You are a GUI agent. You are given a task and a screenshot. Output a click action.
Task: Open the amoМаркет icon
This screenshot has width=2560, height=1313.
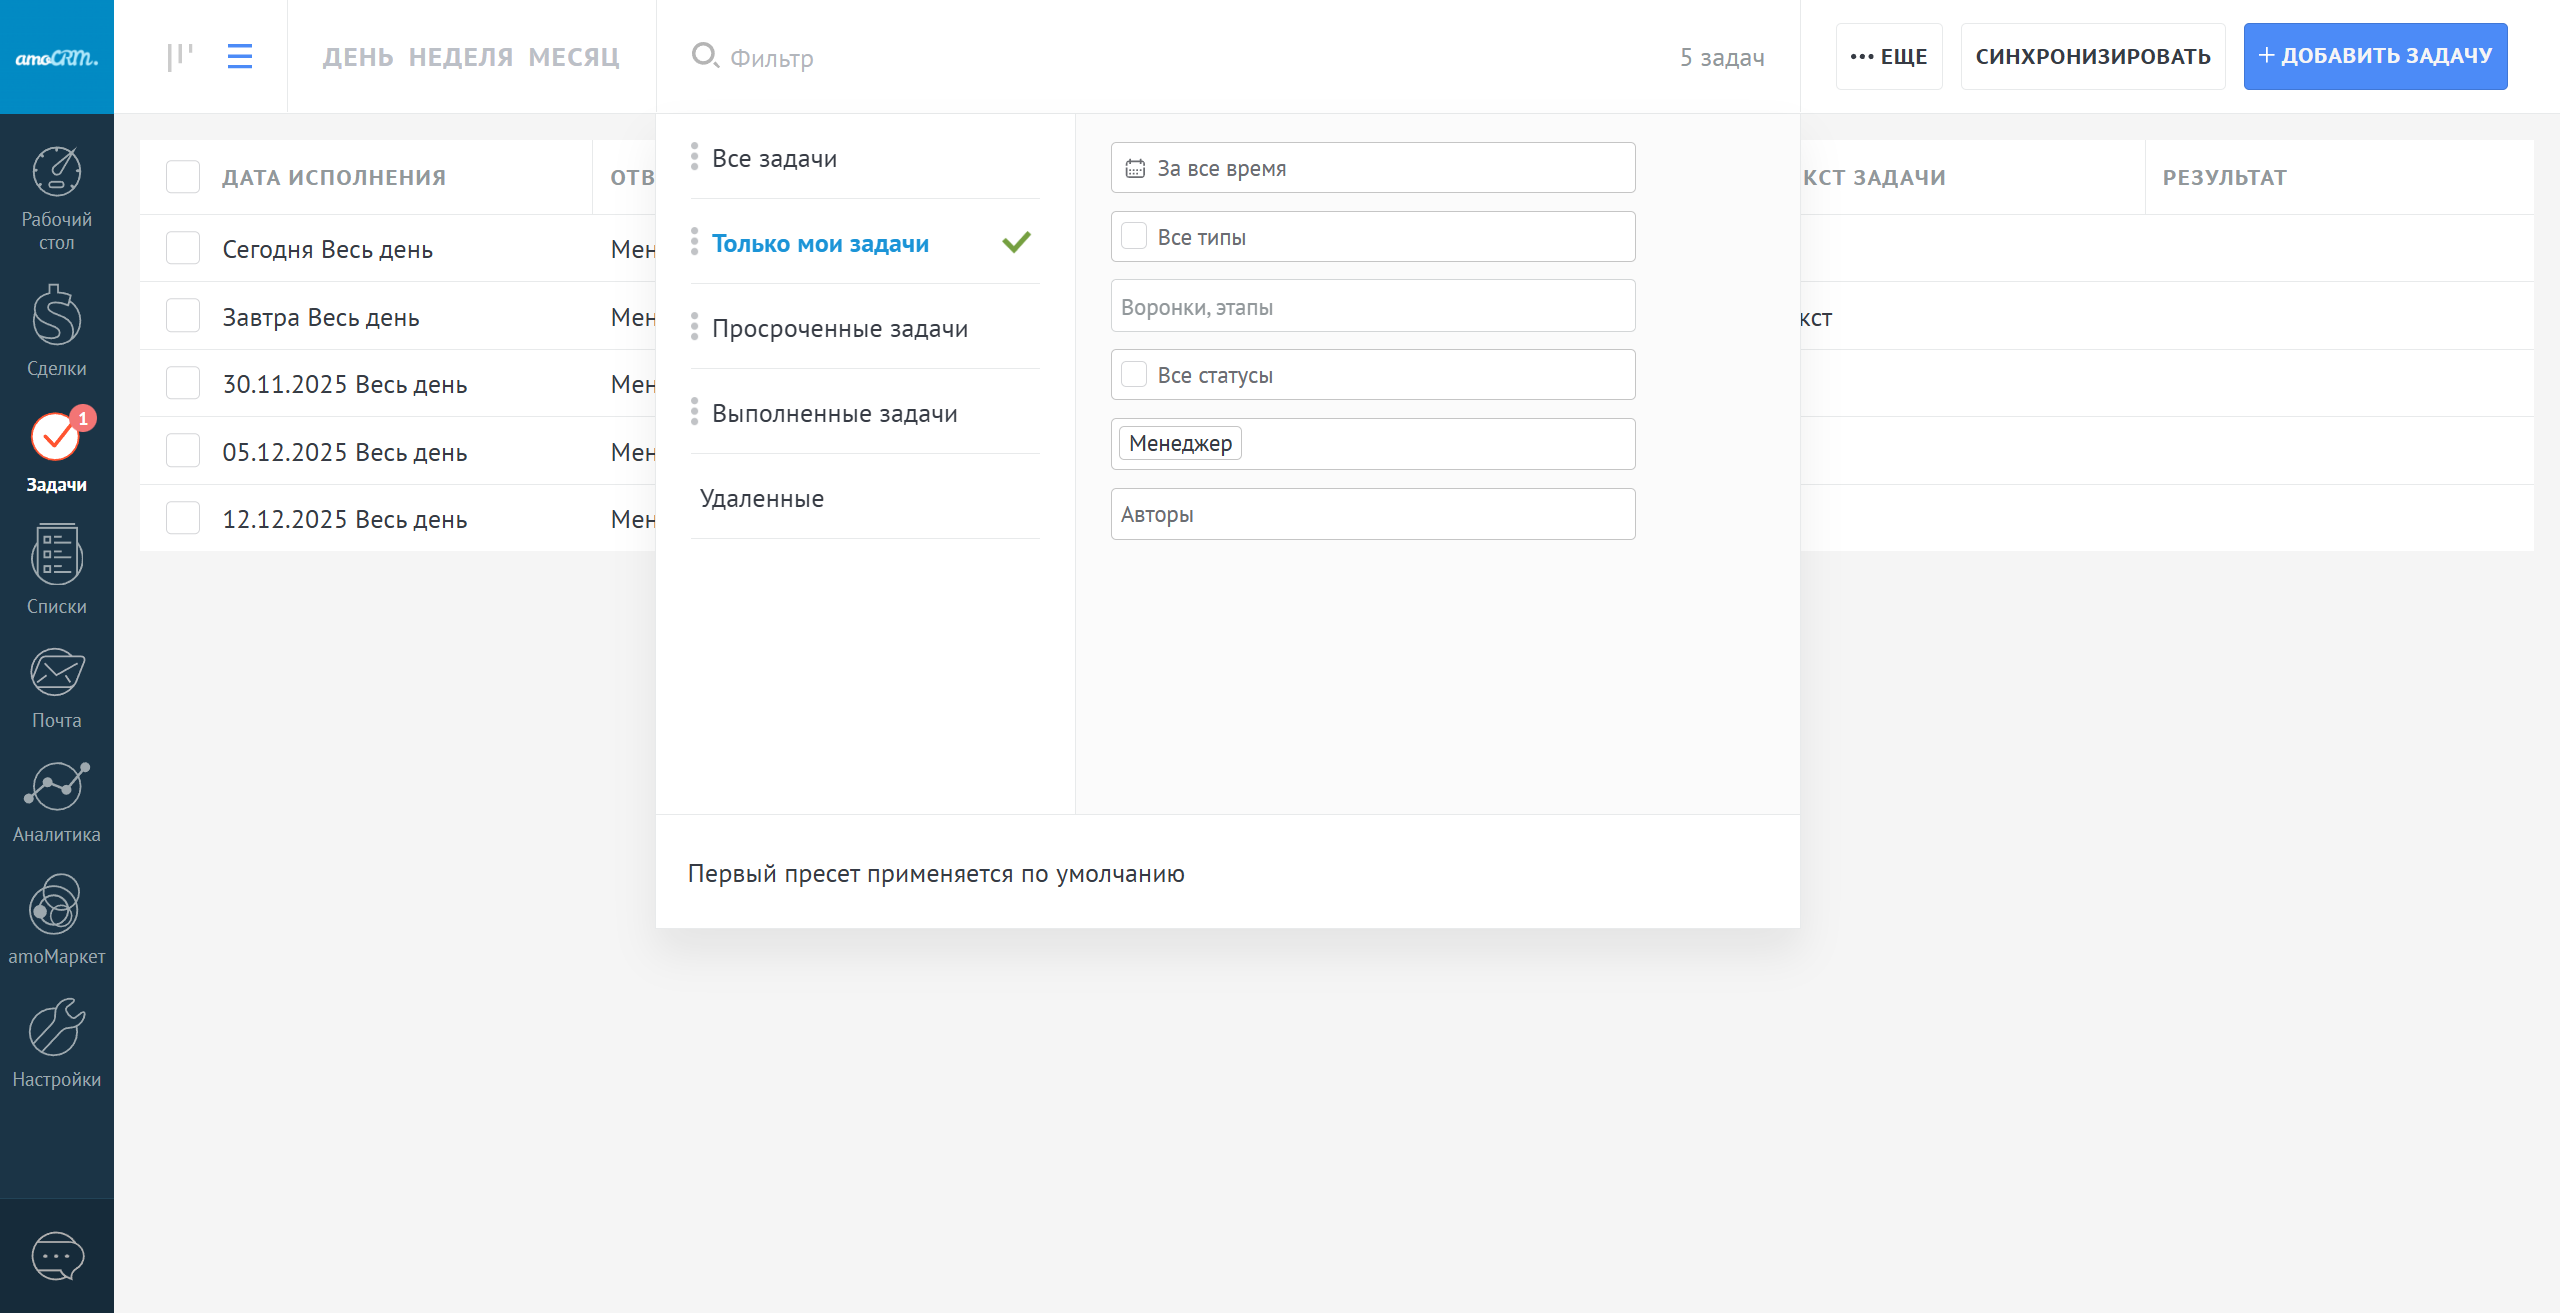(57, 904)
